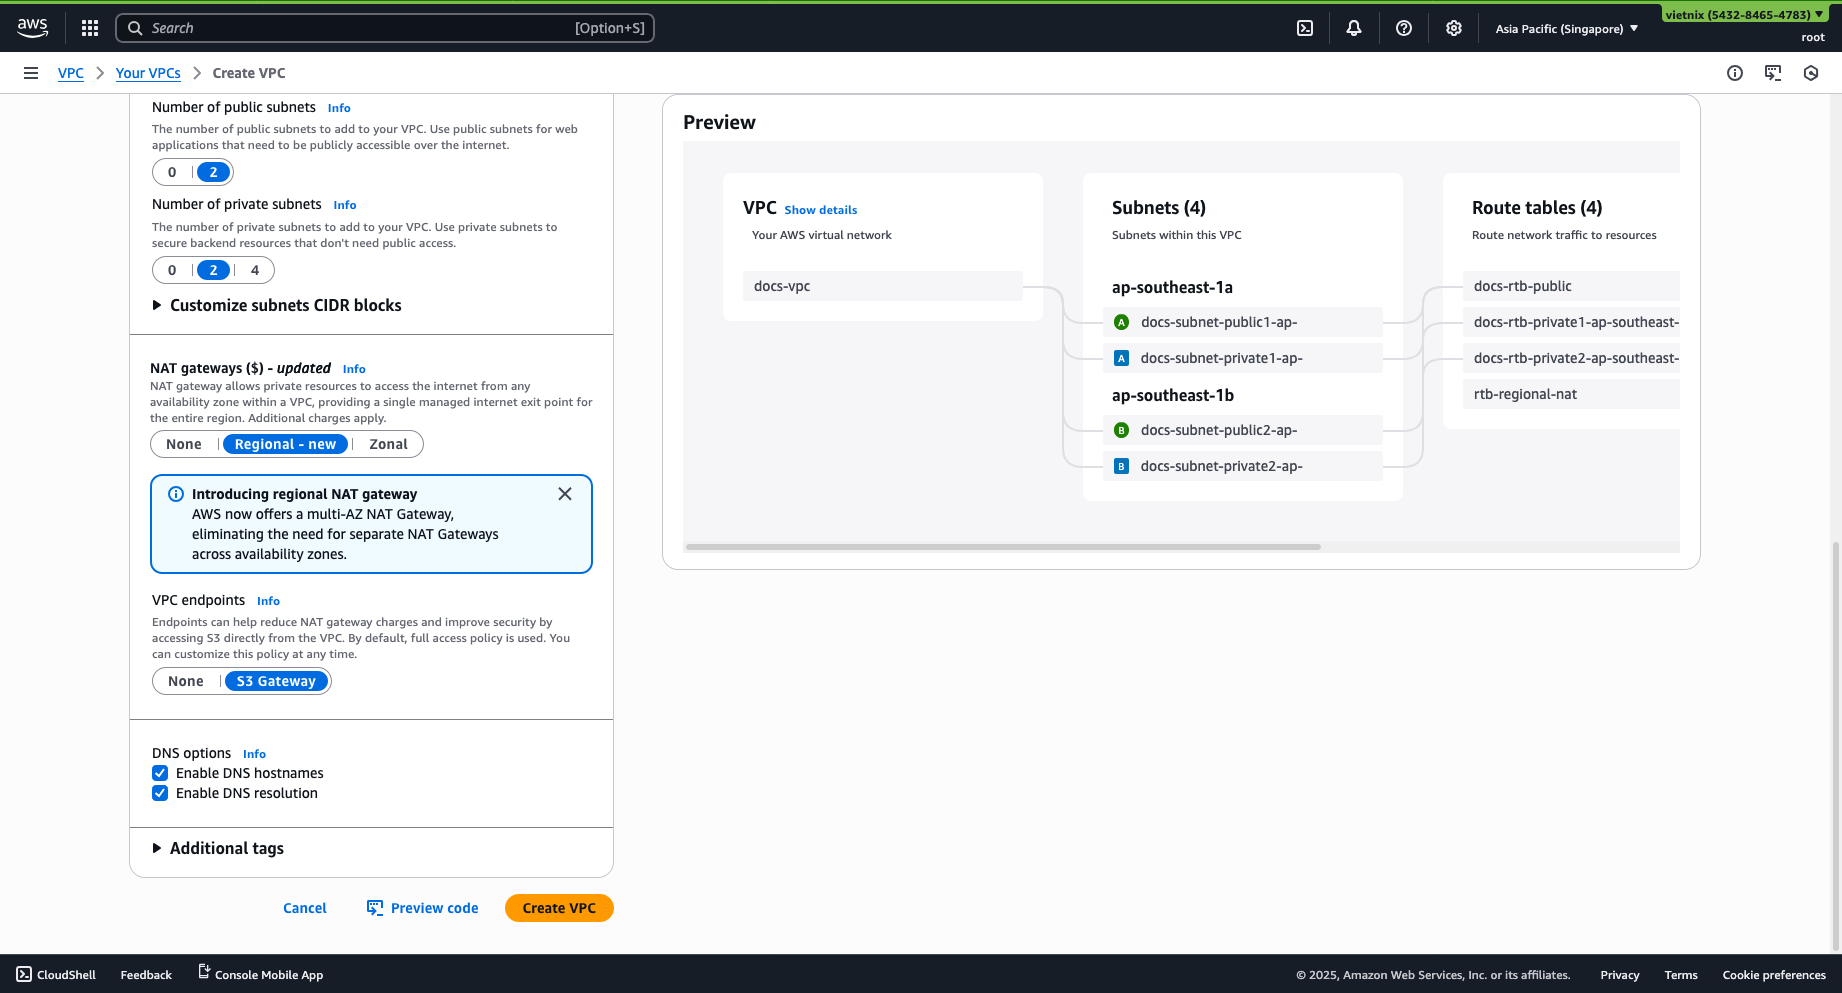Navigate to the VPC breadcrumb link
This screenshot has width=1842, height=993.
point(71,73)
